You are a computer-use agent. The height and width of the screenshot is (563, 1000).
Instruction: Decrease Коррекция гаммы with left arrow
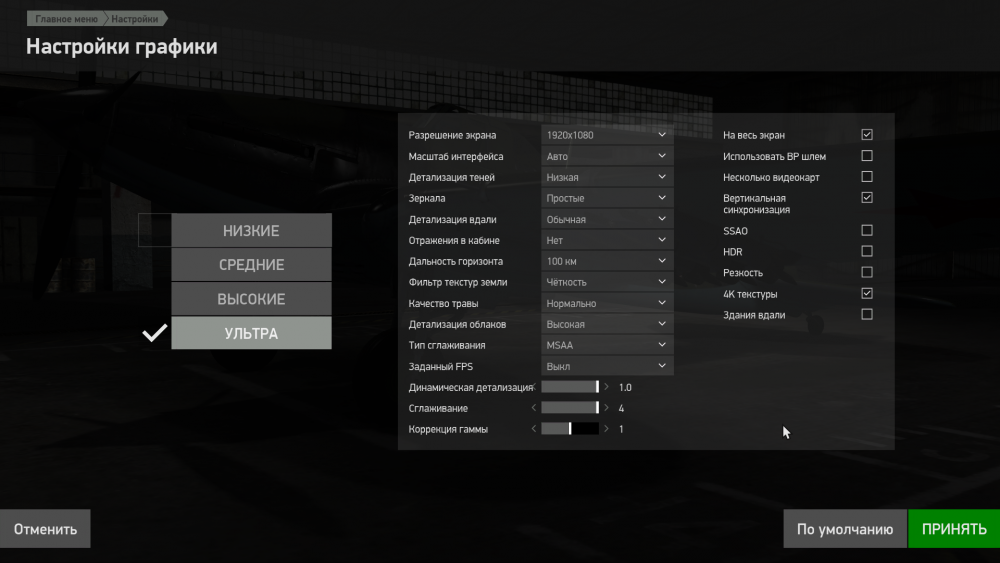tap(534, 429)
